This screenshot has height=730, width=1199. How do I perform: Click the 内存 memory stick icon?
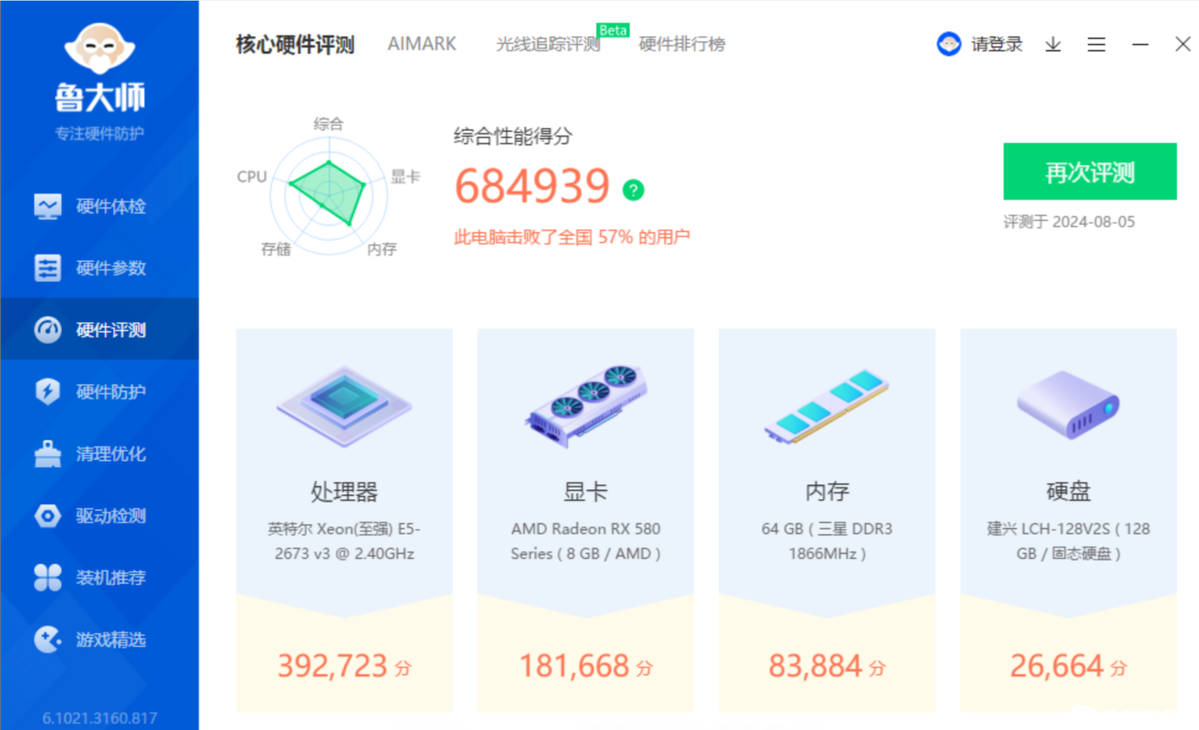tap(827, 407)
